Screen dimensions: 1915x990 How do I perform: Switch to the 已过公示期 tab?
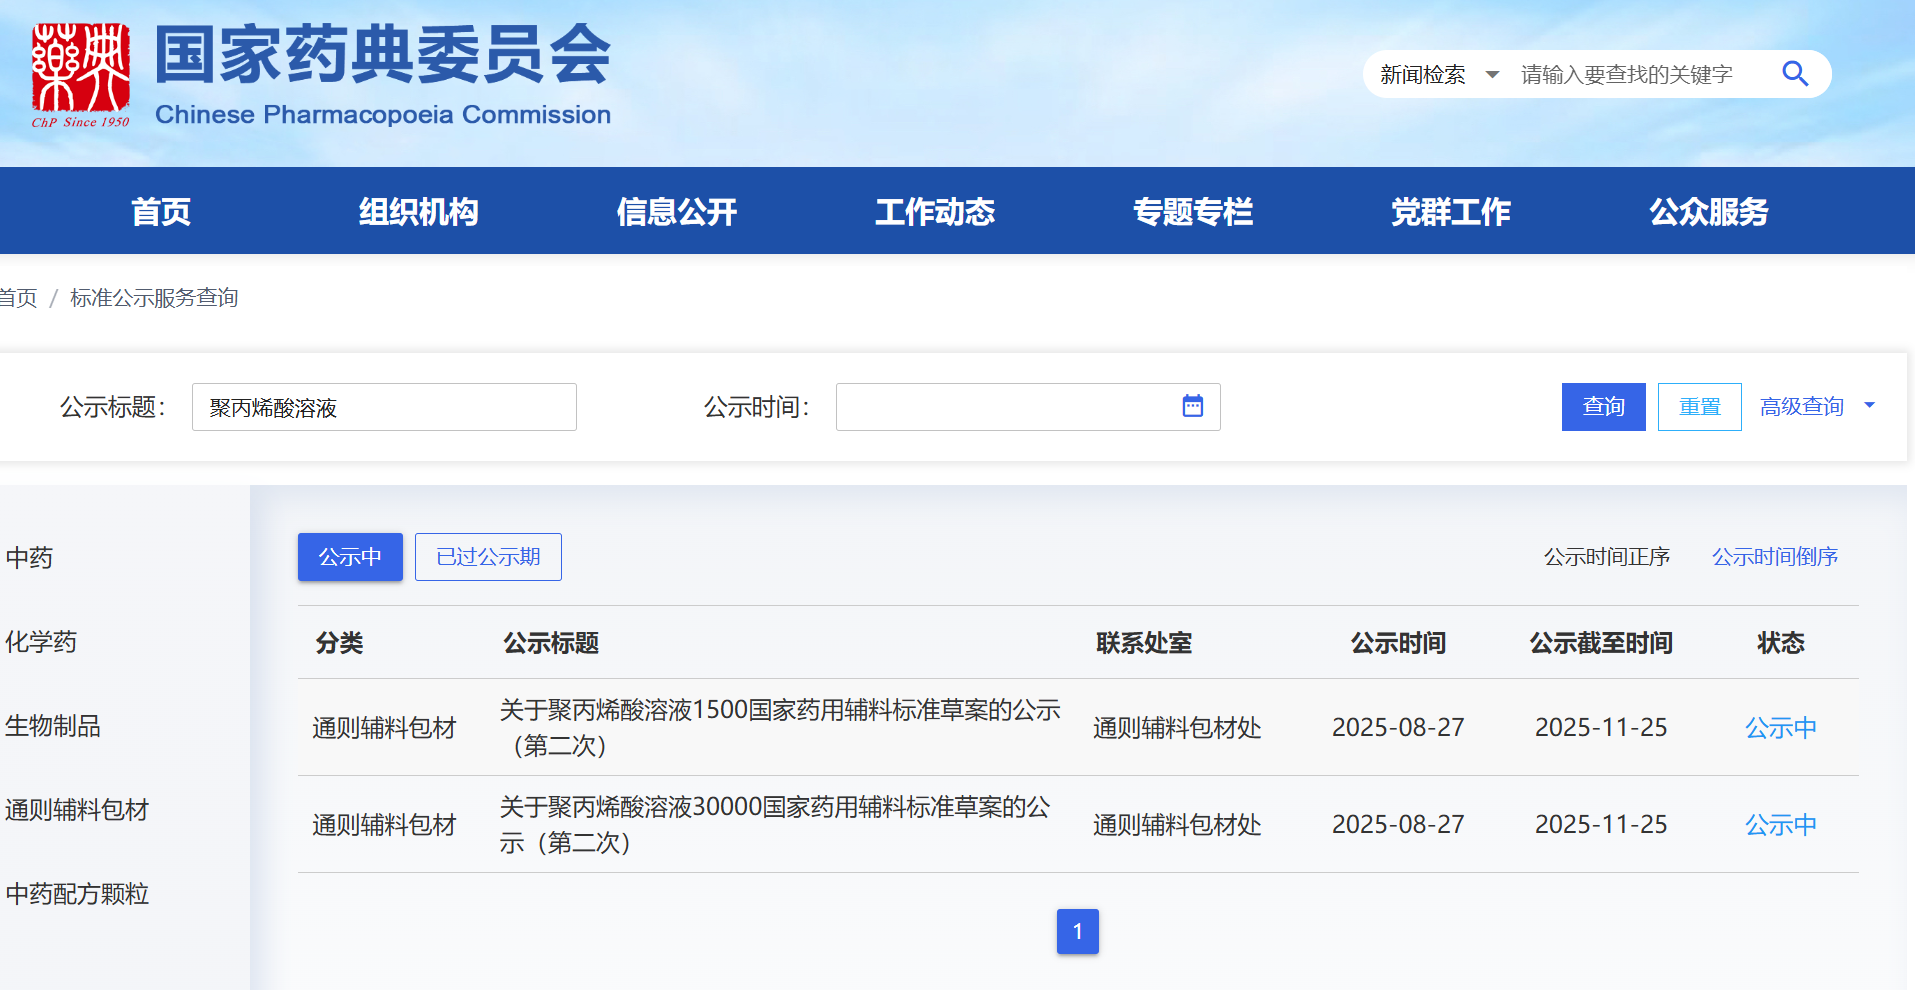click(488, 557)
